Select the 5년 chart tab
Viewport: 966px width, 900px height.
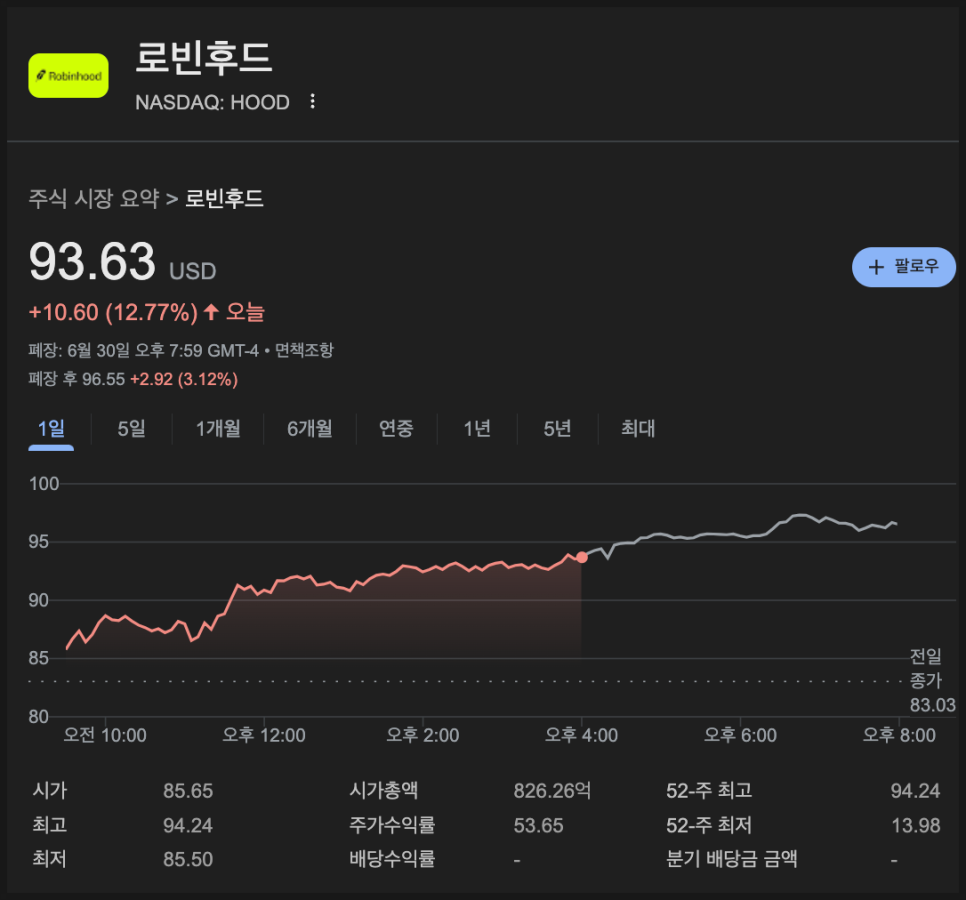tap(558, 429)
